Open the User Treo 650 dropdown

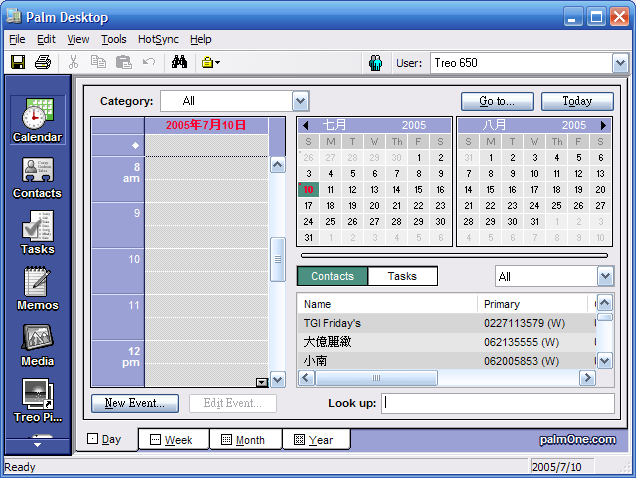click(621, 63)
